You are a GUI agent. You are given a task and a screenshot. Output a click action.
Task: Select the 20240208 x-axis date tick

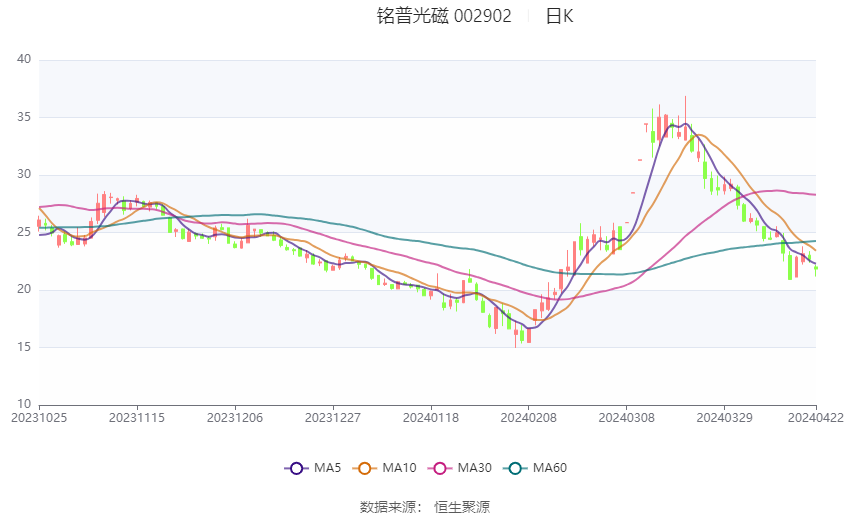click(x=529, y=418)
